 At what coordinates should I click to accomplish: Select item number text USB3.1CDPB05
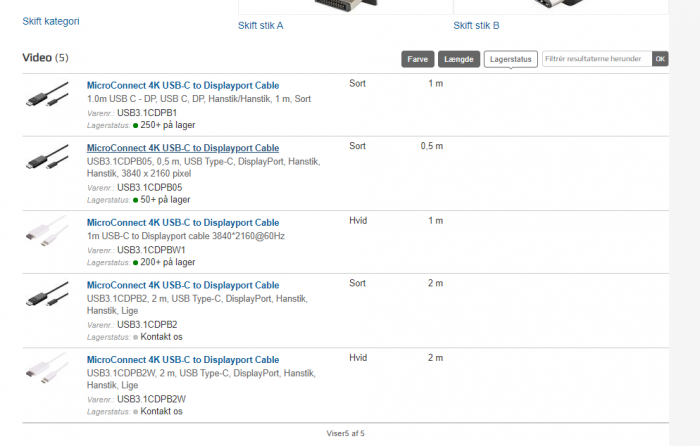(150, 188)
